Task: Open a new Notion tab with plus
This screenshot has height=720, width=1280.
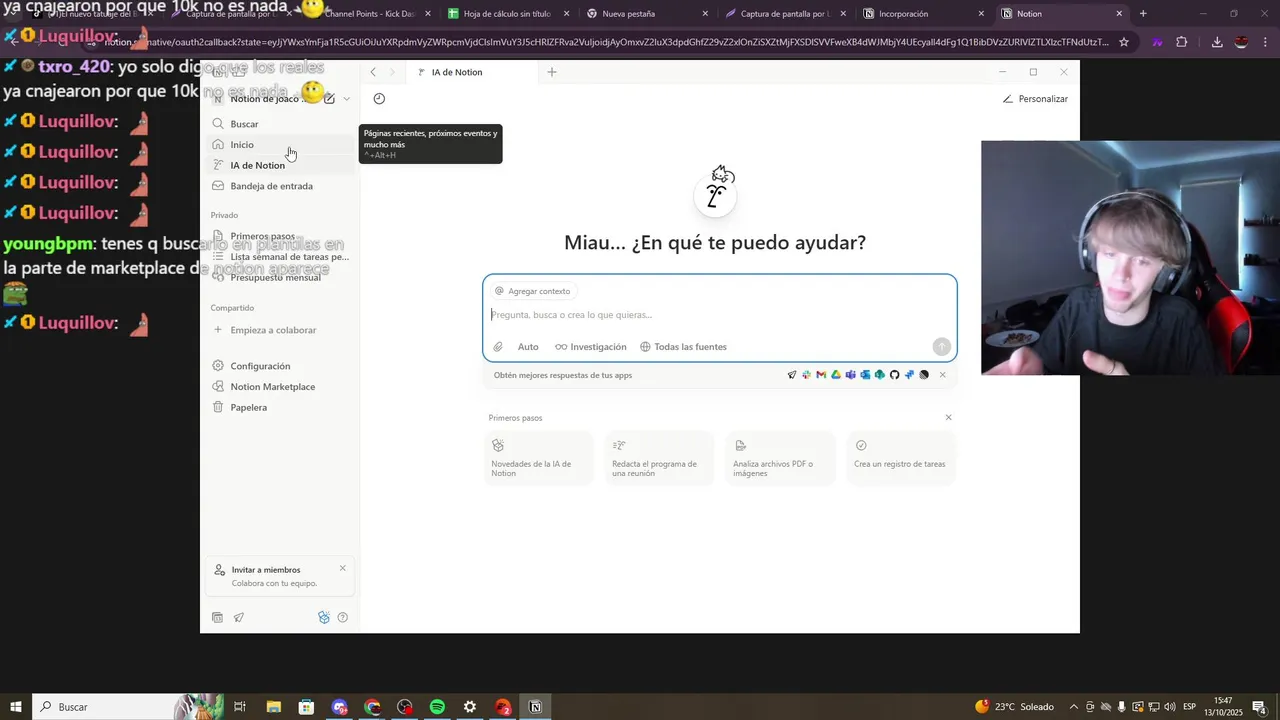Action: click(x=552, y=72)
